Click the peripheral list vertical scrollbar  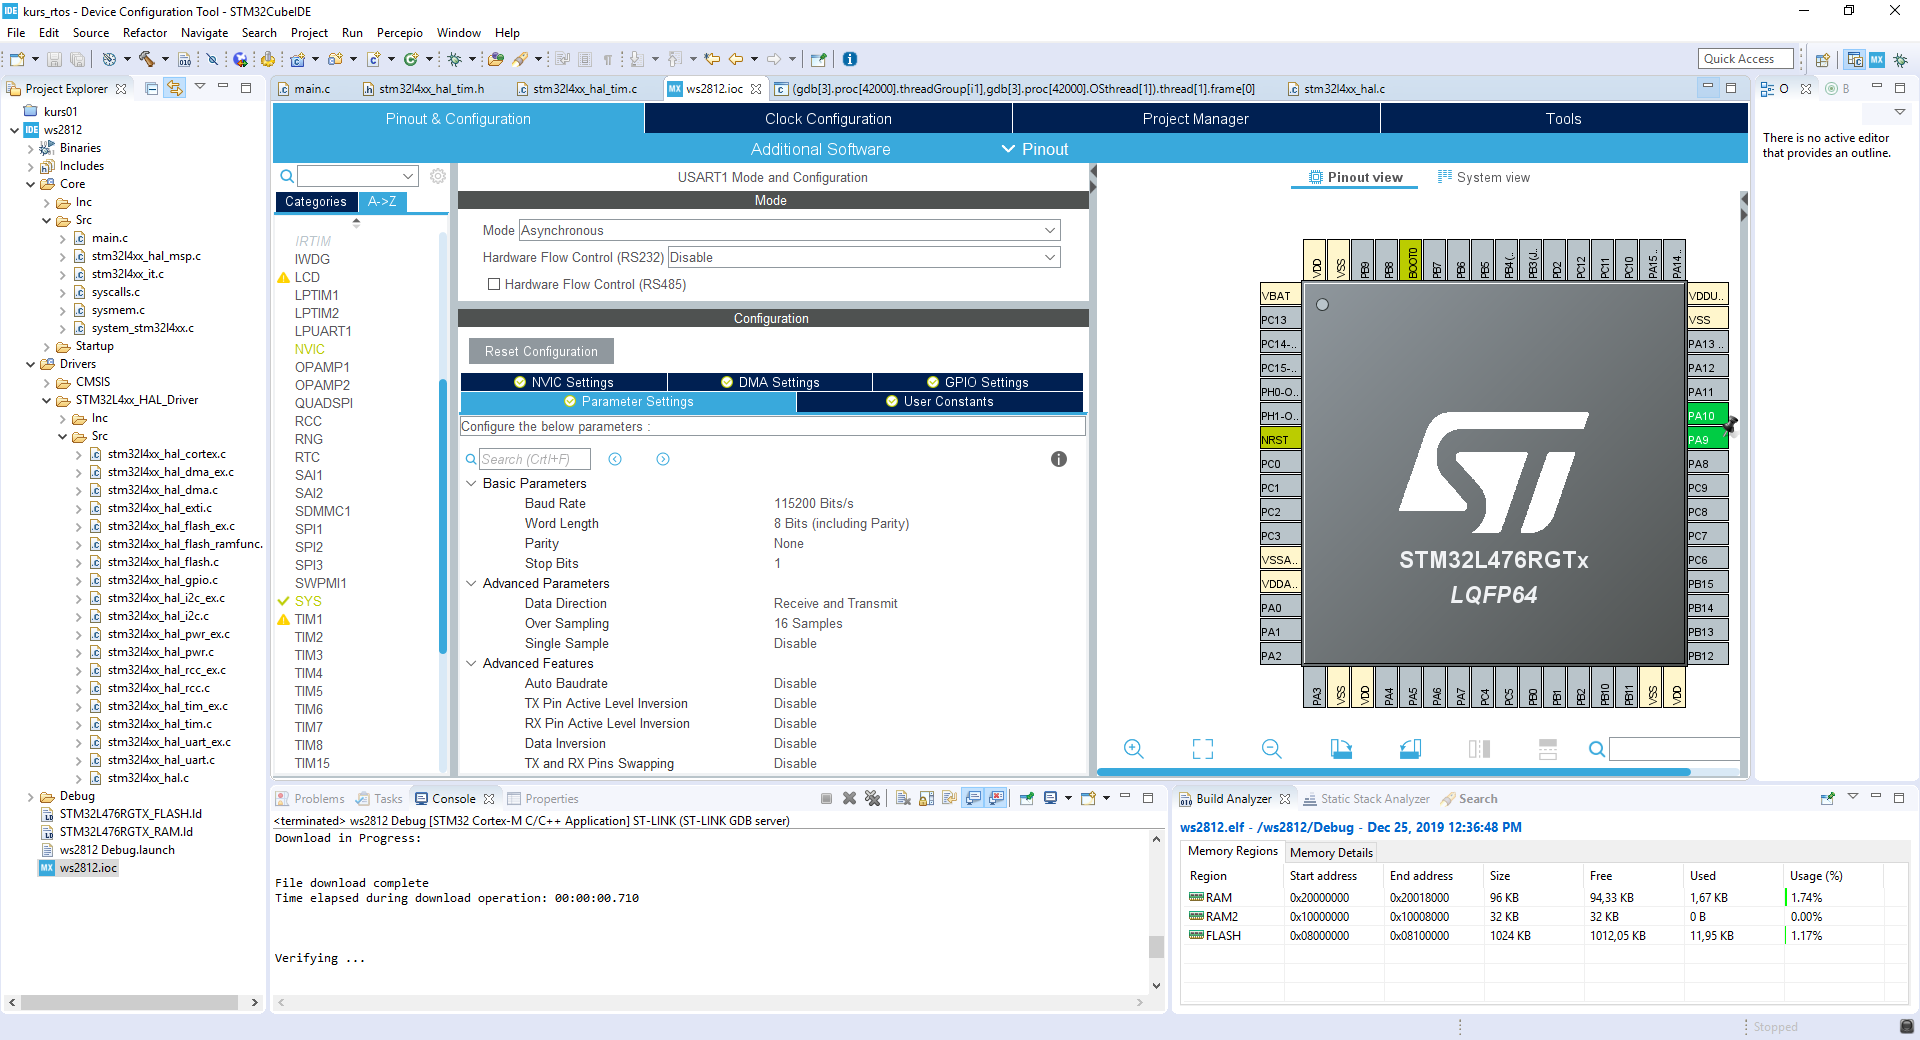[x=442, y=515]
